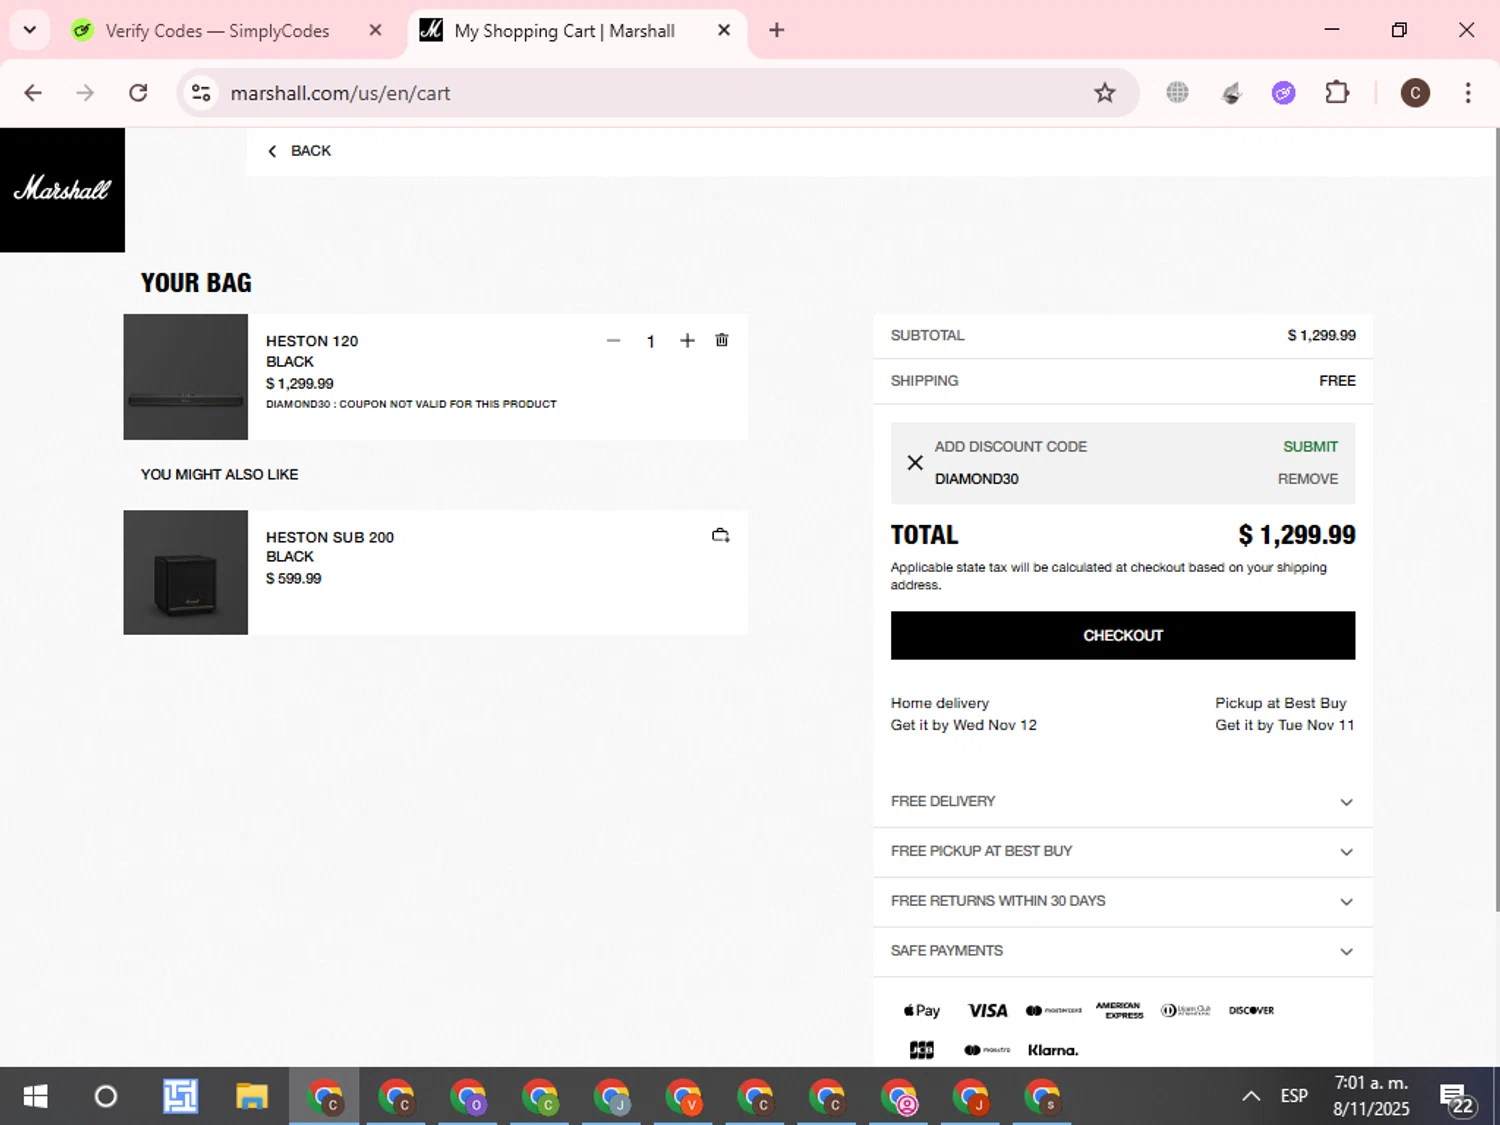
Task: Open the Cortana search circle
Action: pos(105,1097)
